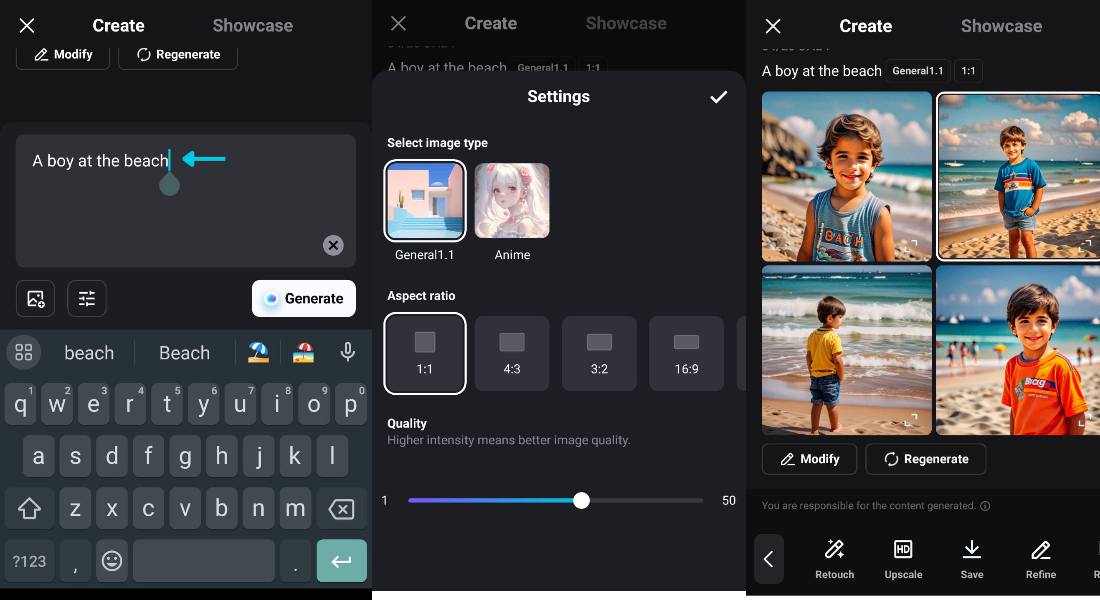Image resolution: width=1100 pixels, height=600 pixels.
Task: Click the Generate button
Action: pyautogui.click(x=304, y=298)
